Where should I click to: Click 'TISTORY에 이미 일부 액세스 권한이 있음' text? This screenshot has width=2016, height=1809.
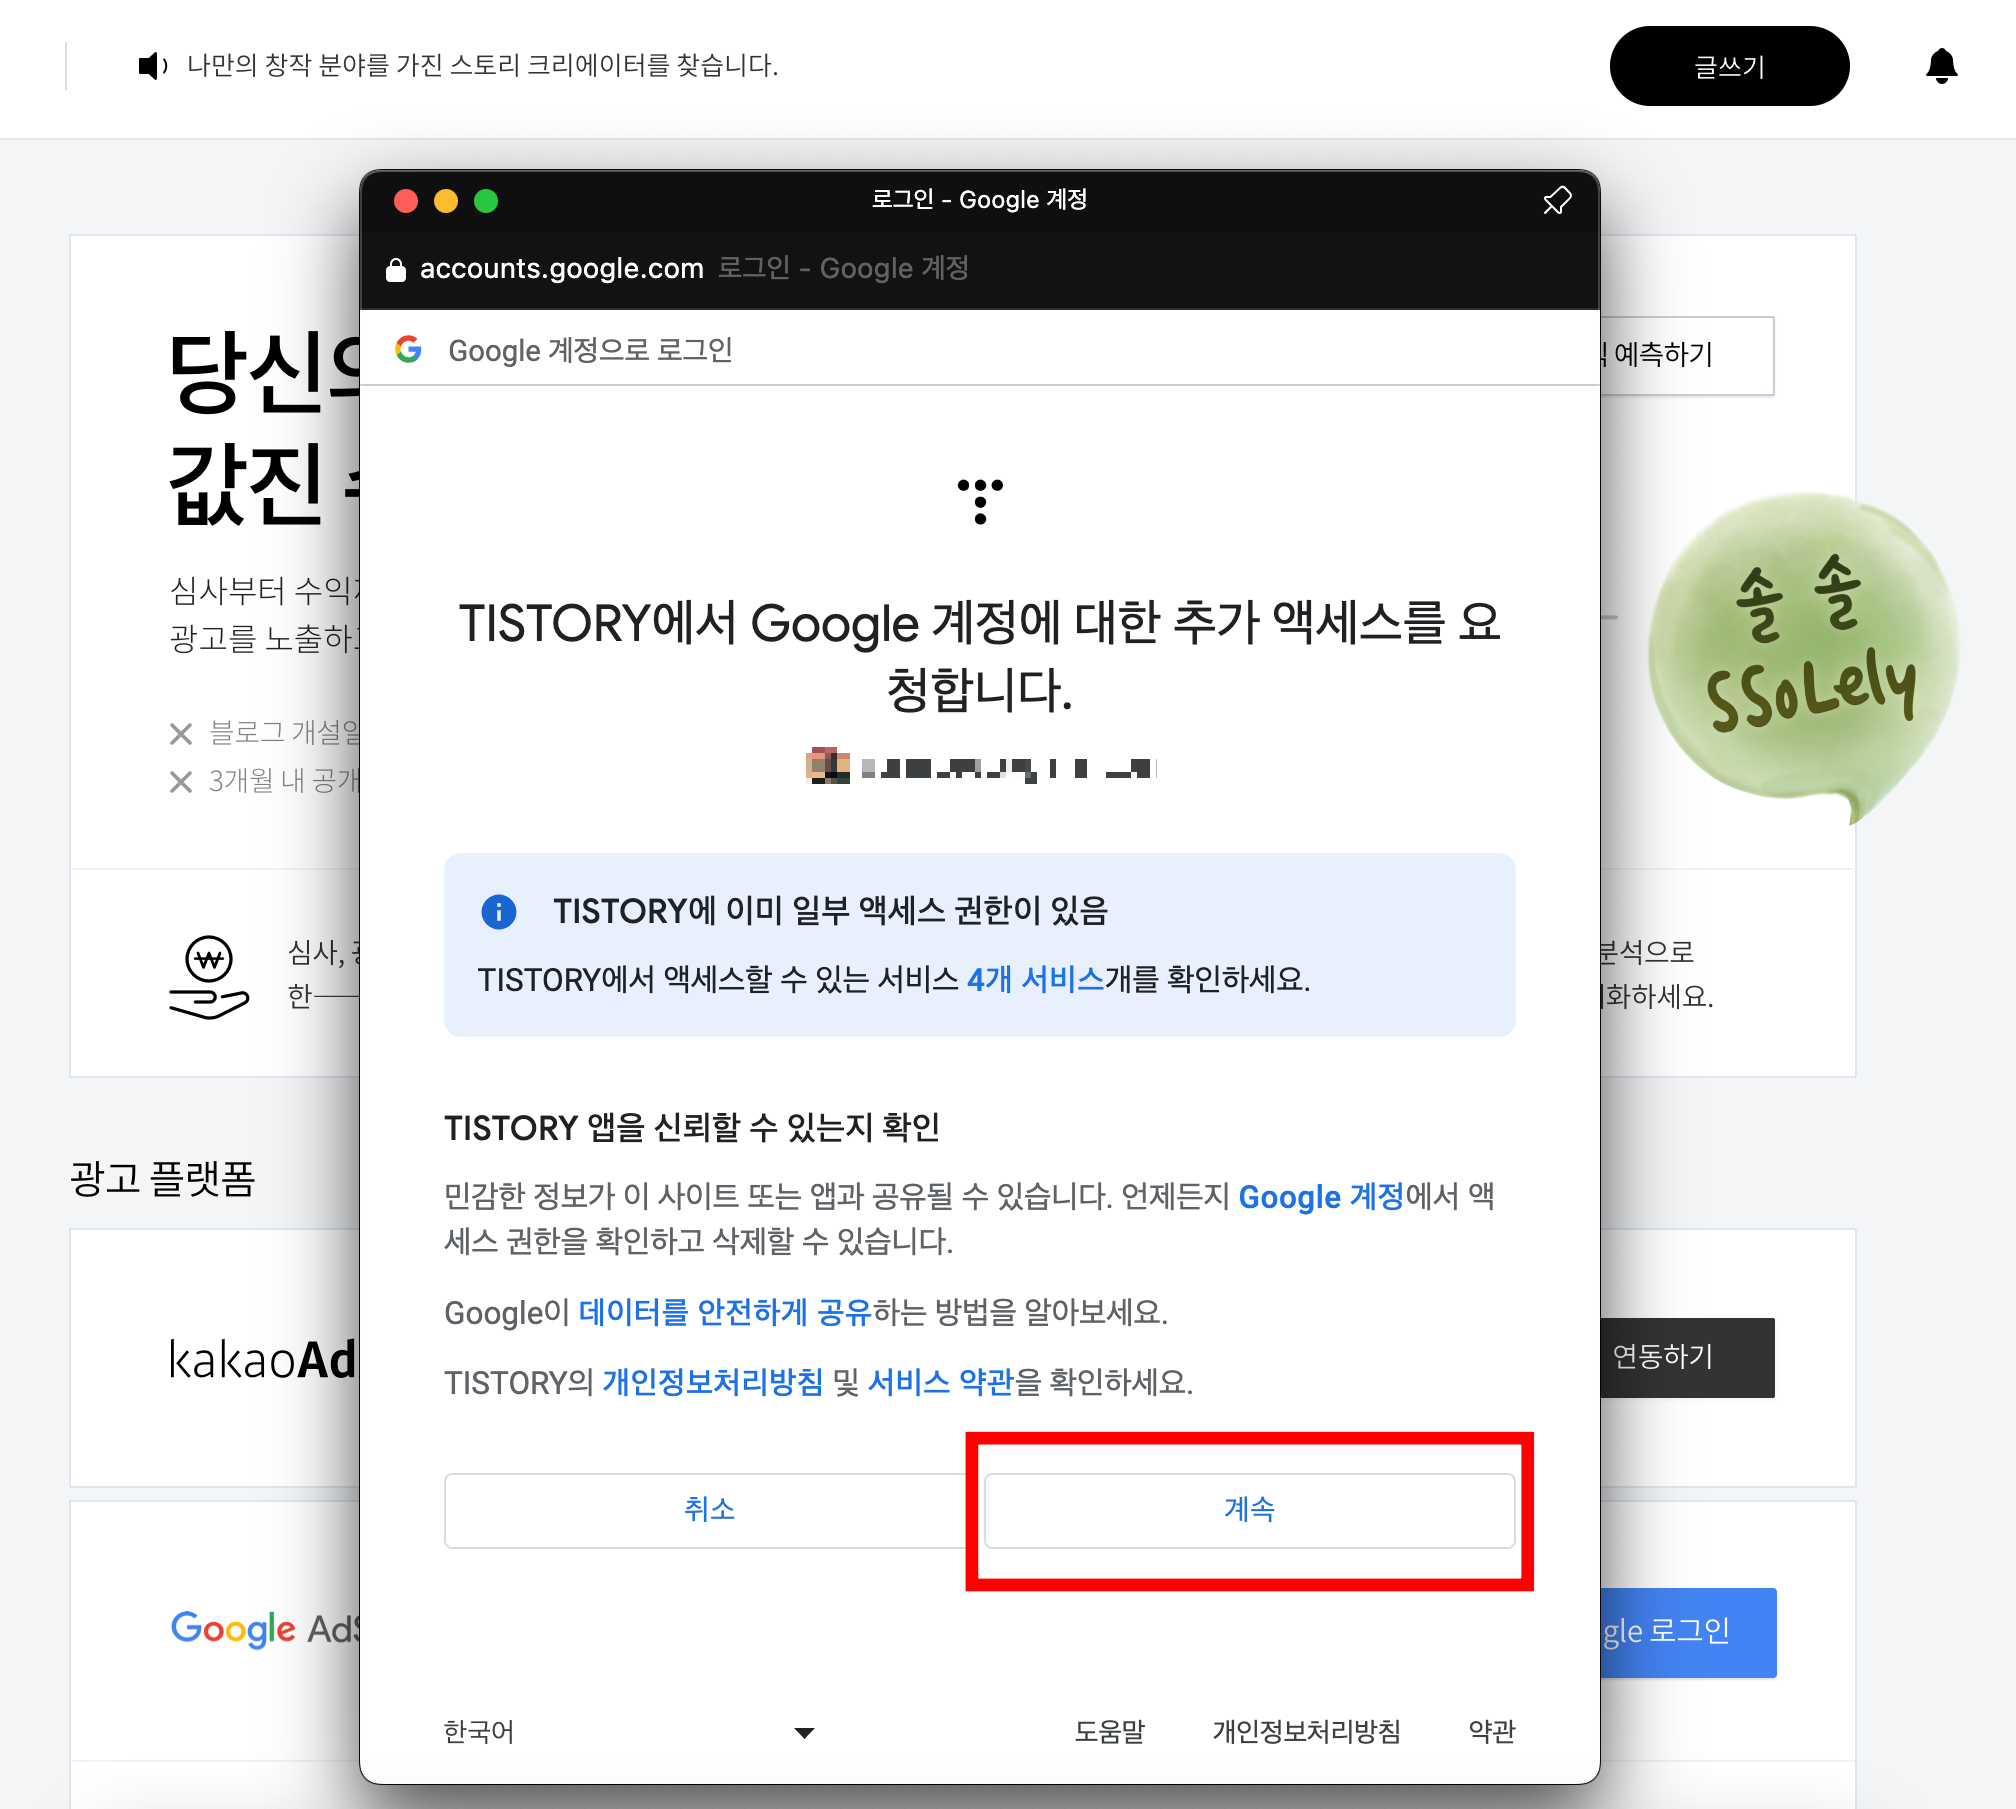831,911
